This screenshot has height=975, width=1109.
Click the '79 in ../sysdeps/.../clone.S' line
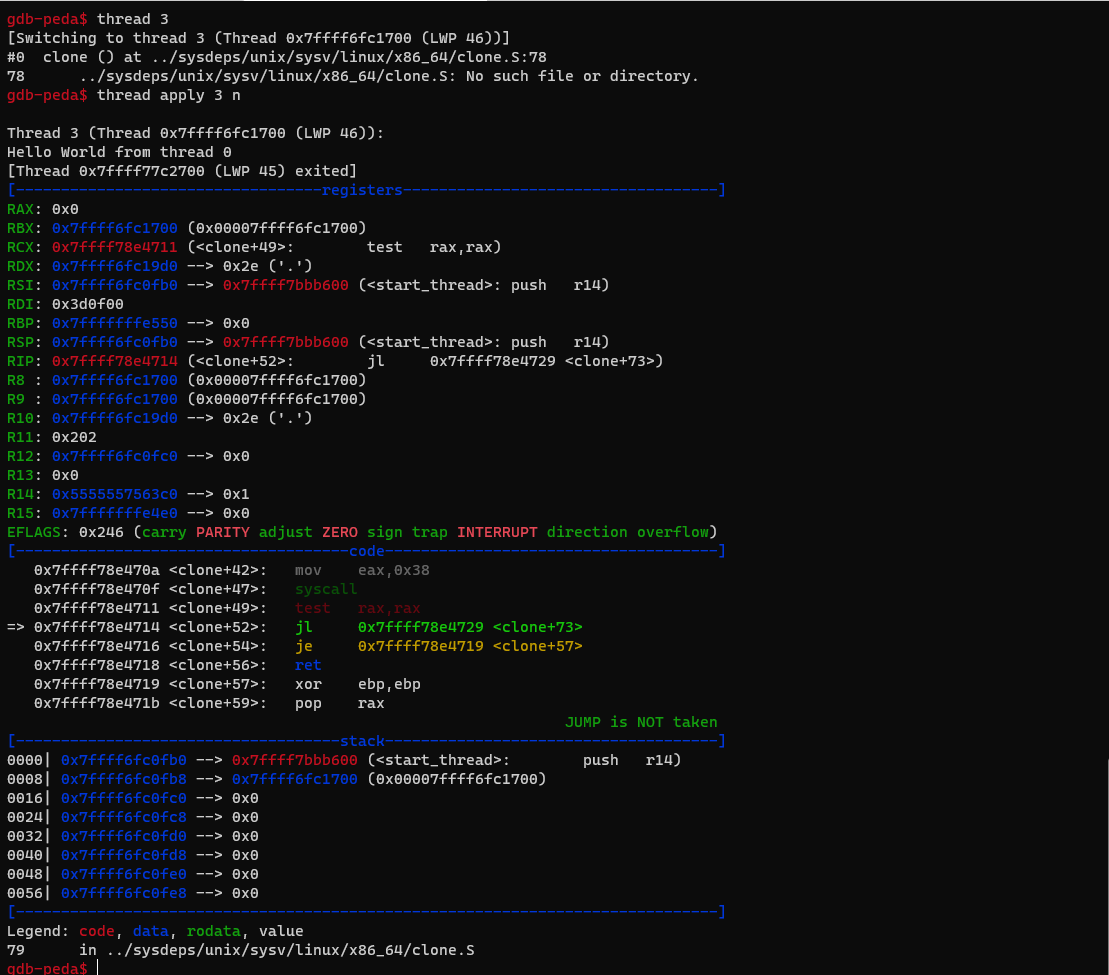240,951
